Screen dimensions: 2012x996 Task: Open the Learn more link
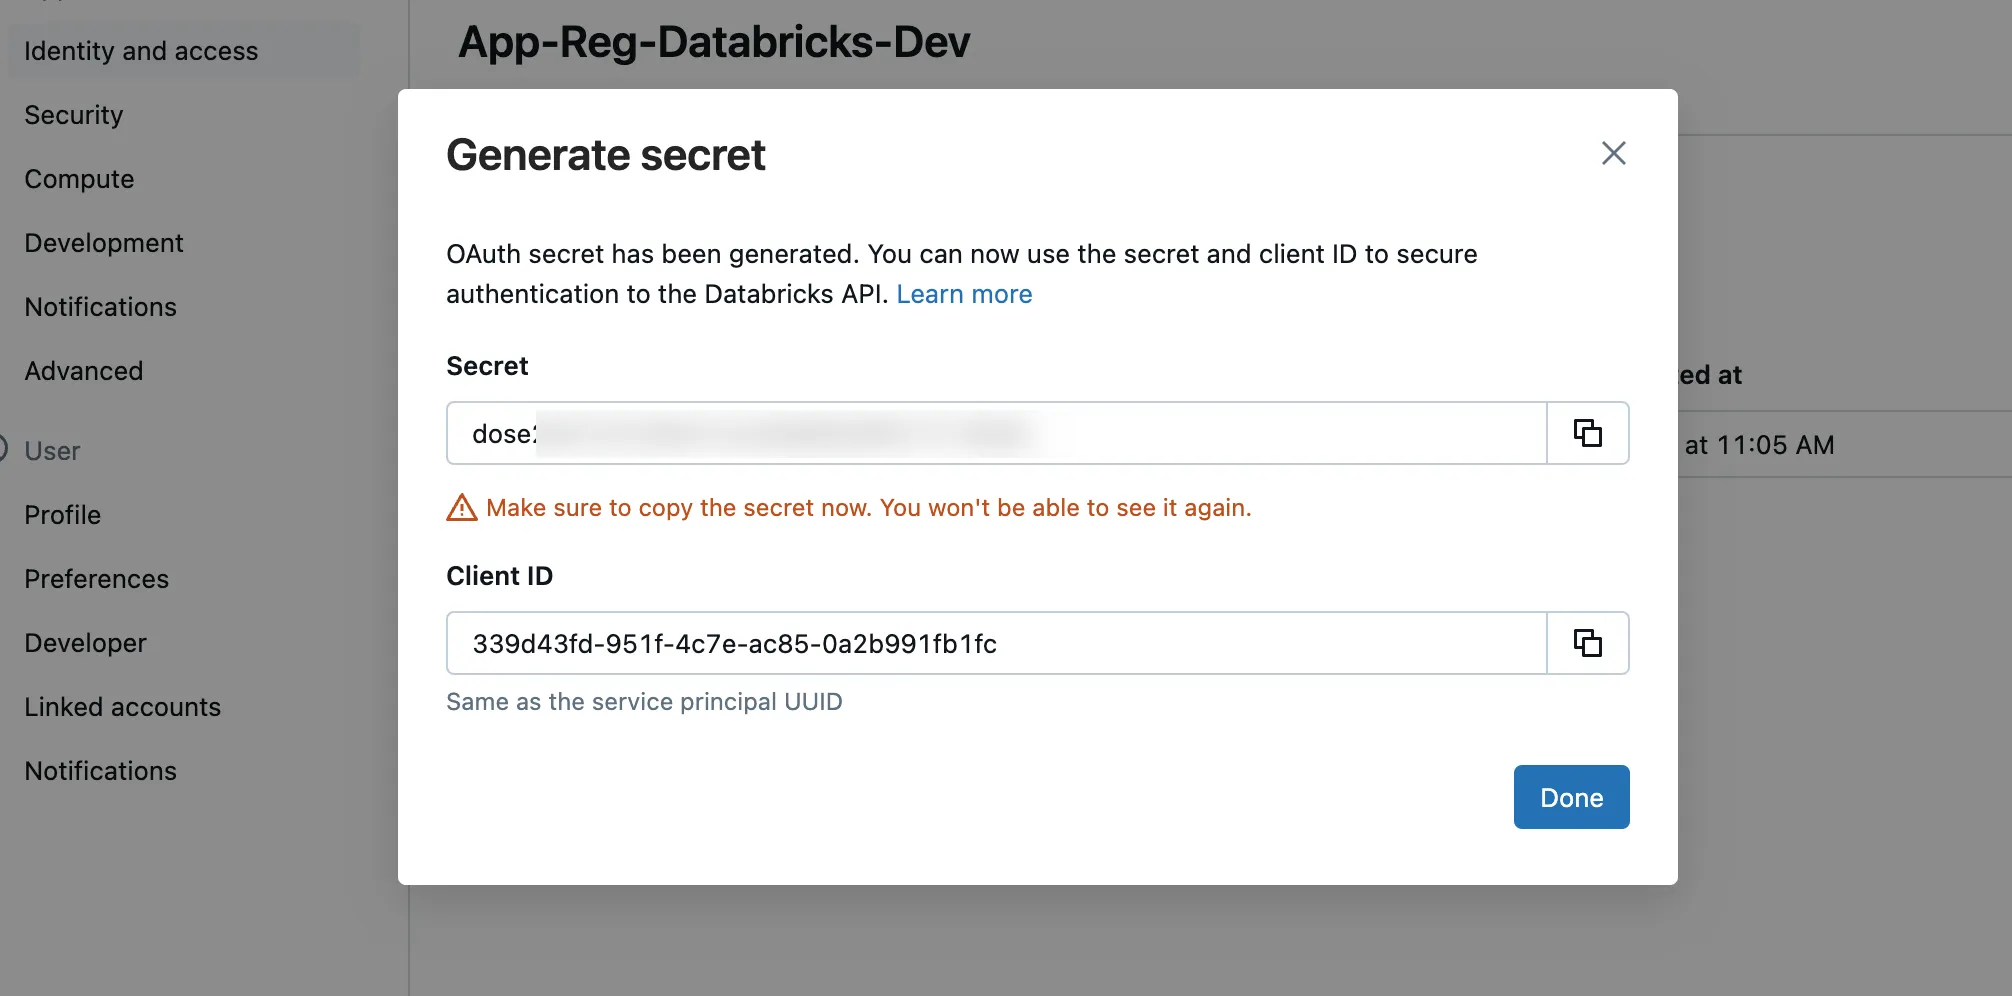(x=963, y=294)
